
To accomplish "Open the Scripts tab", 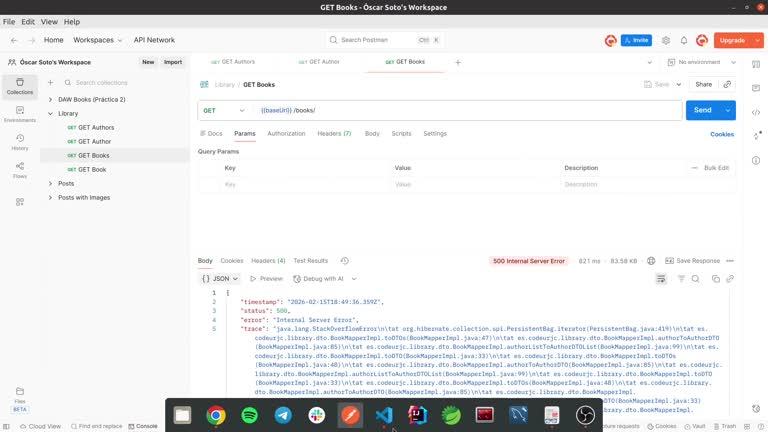I will click(x=401, y=134).
